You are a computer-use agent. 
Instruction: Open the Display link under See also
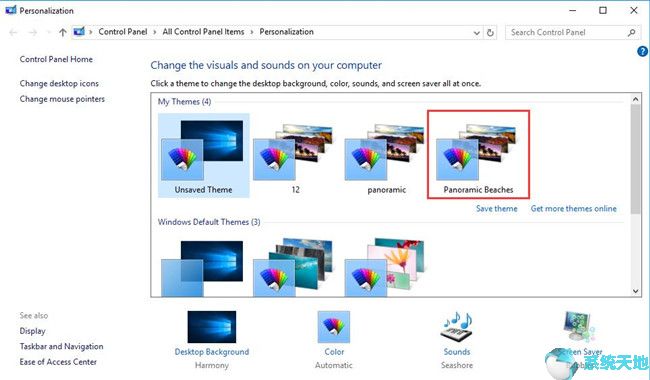pos(32,331)
